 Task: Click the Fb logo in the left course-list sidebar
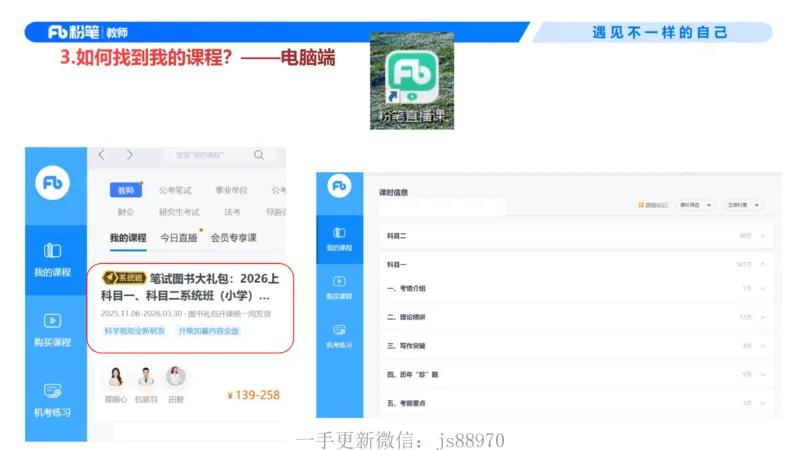[x=53, y=183]
